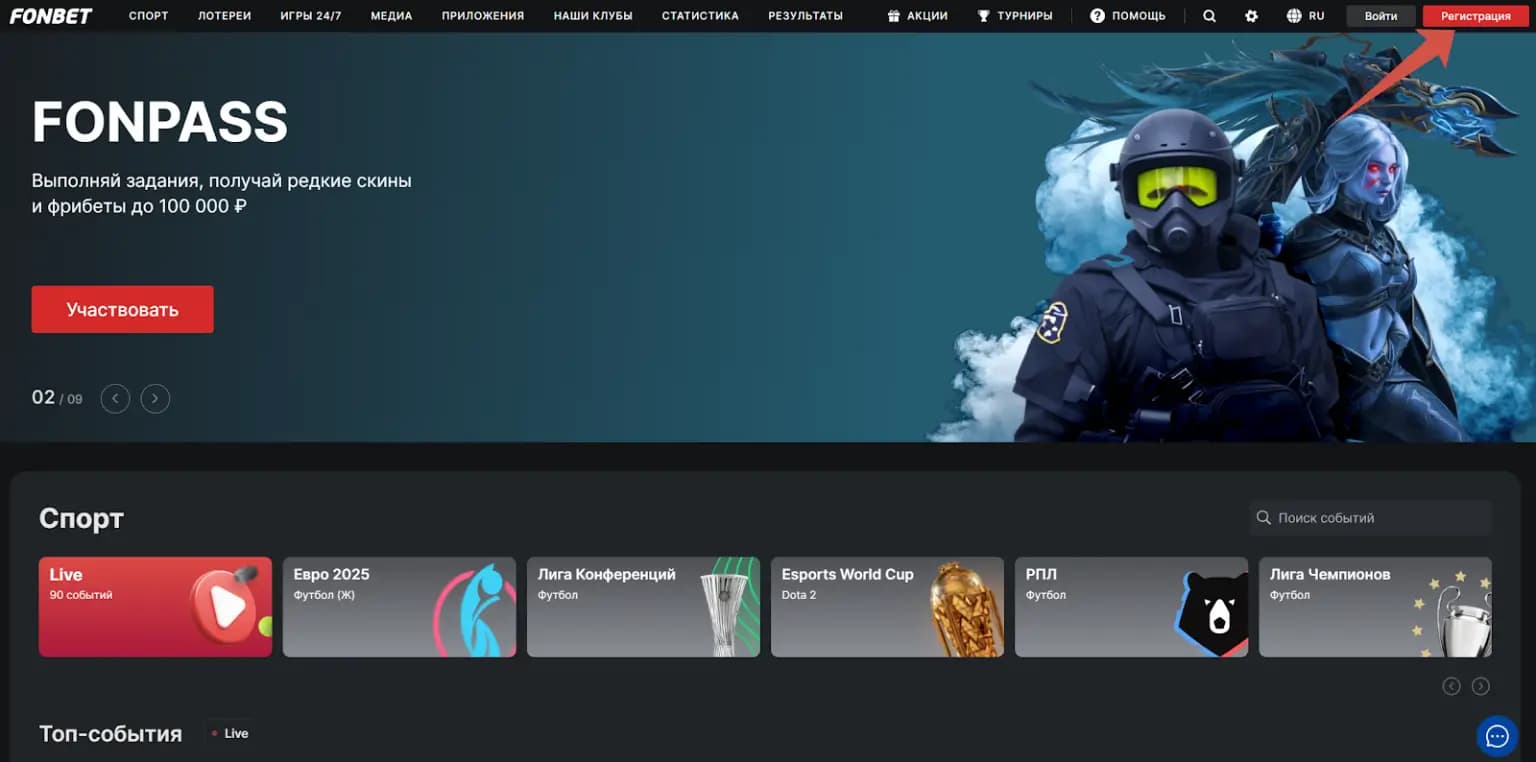Screen dimensions: 1536x762
Task: Focus the Поиск событий search field
Action: (1370, 518)
